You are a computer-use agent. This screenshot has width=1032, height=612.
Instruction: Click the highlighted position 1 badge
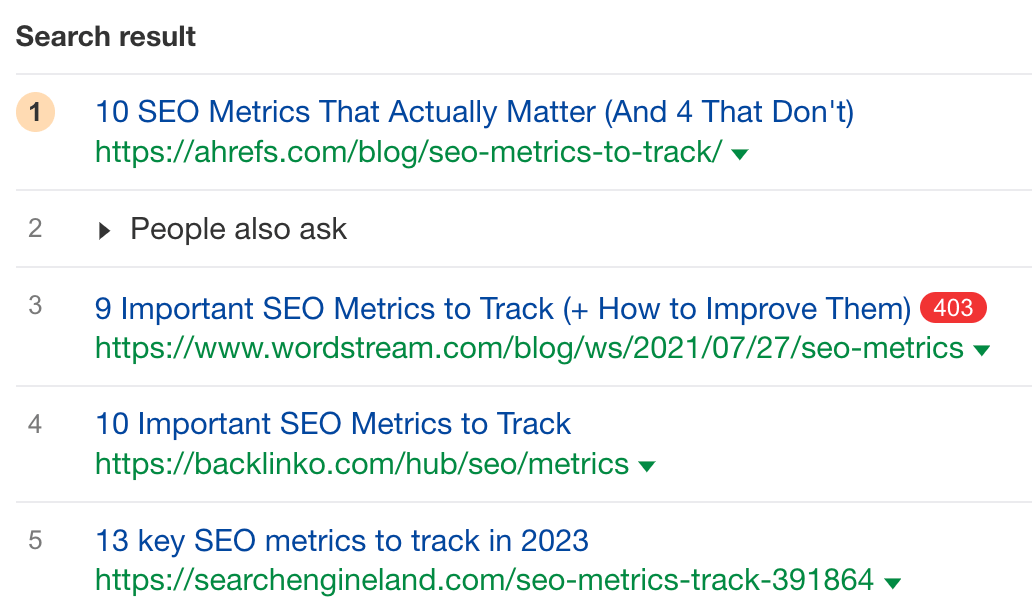(x=35, y=113)
